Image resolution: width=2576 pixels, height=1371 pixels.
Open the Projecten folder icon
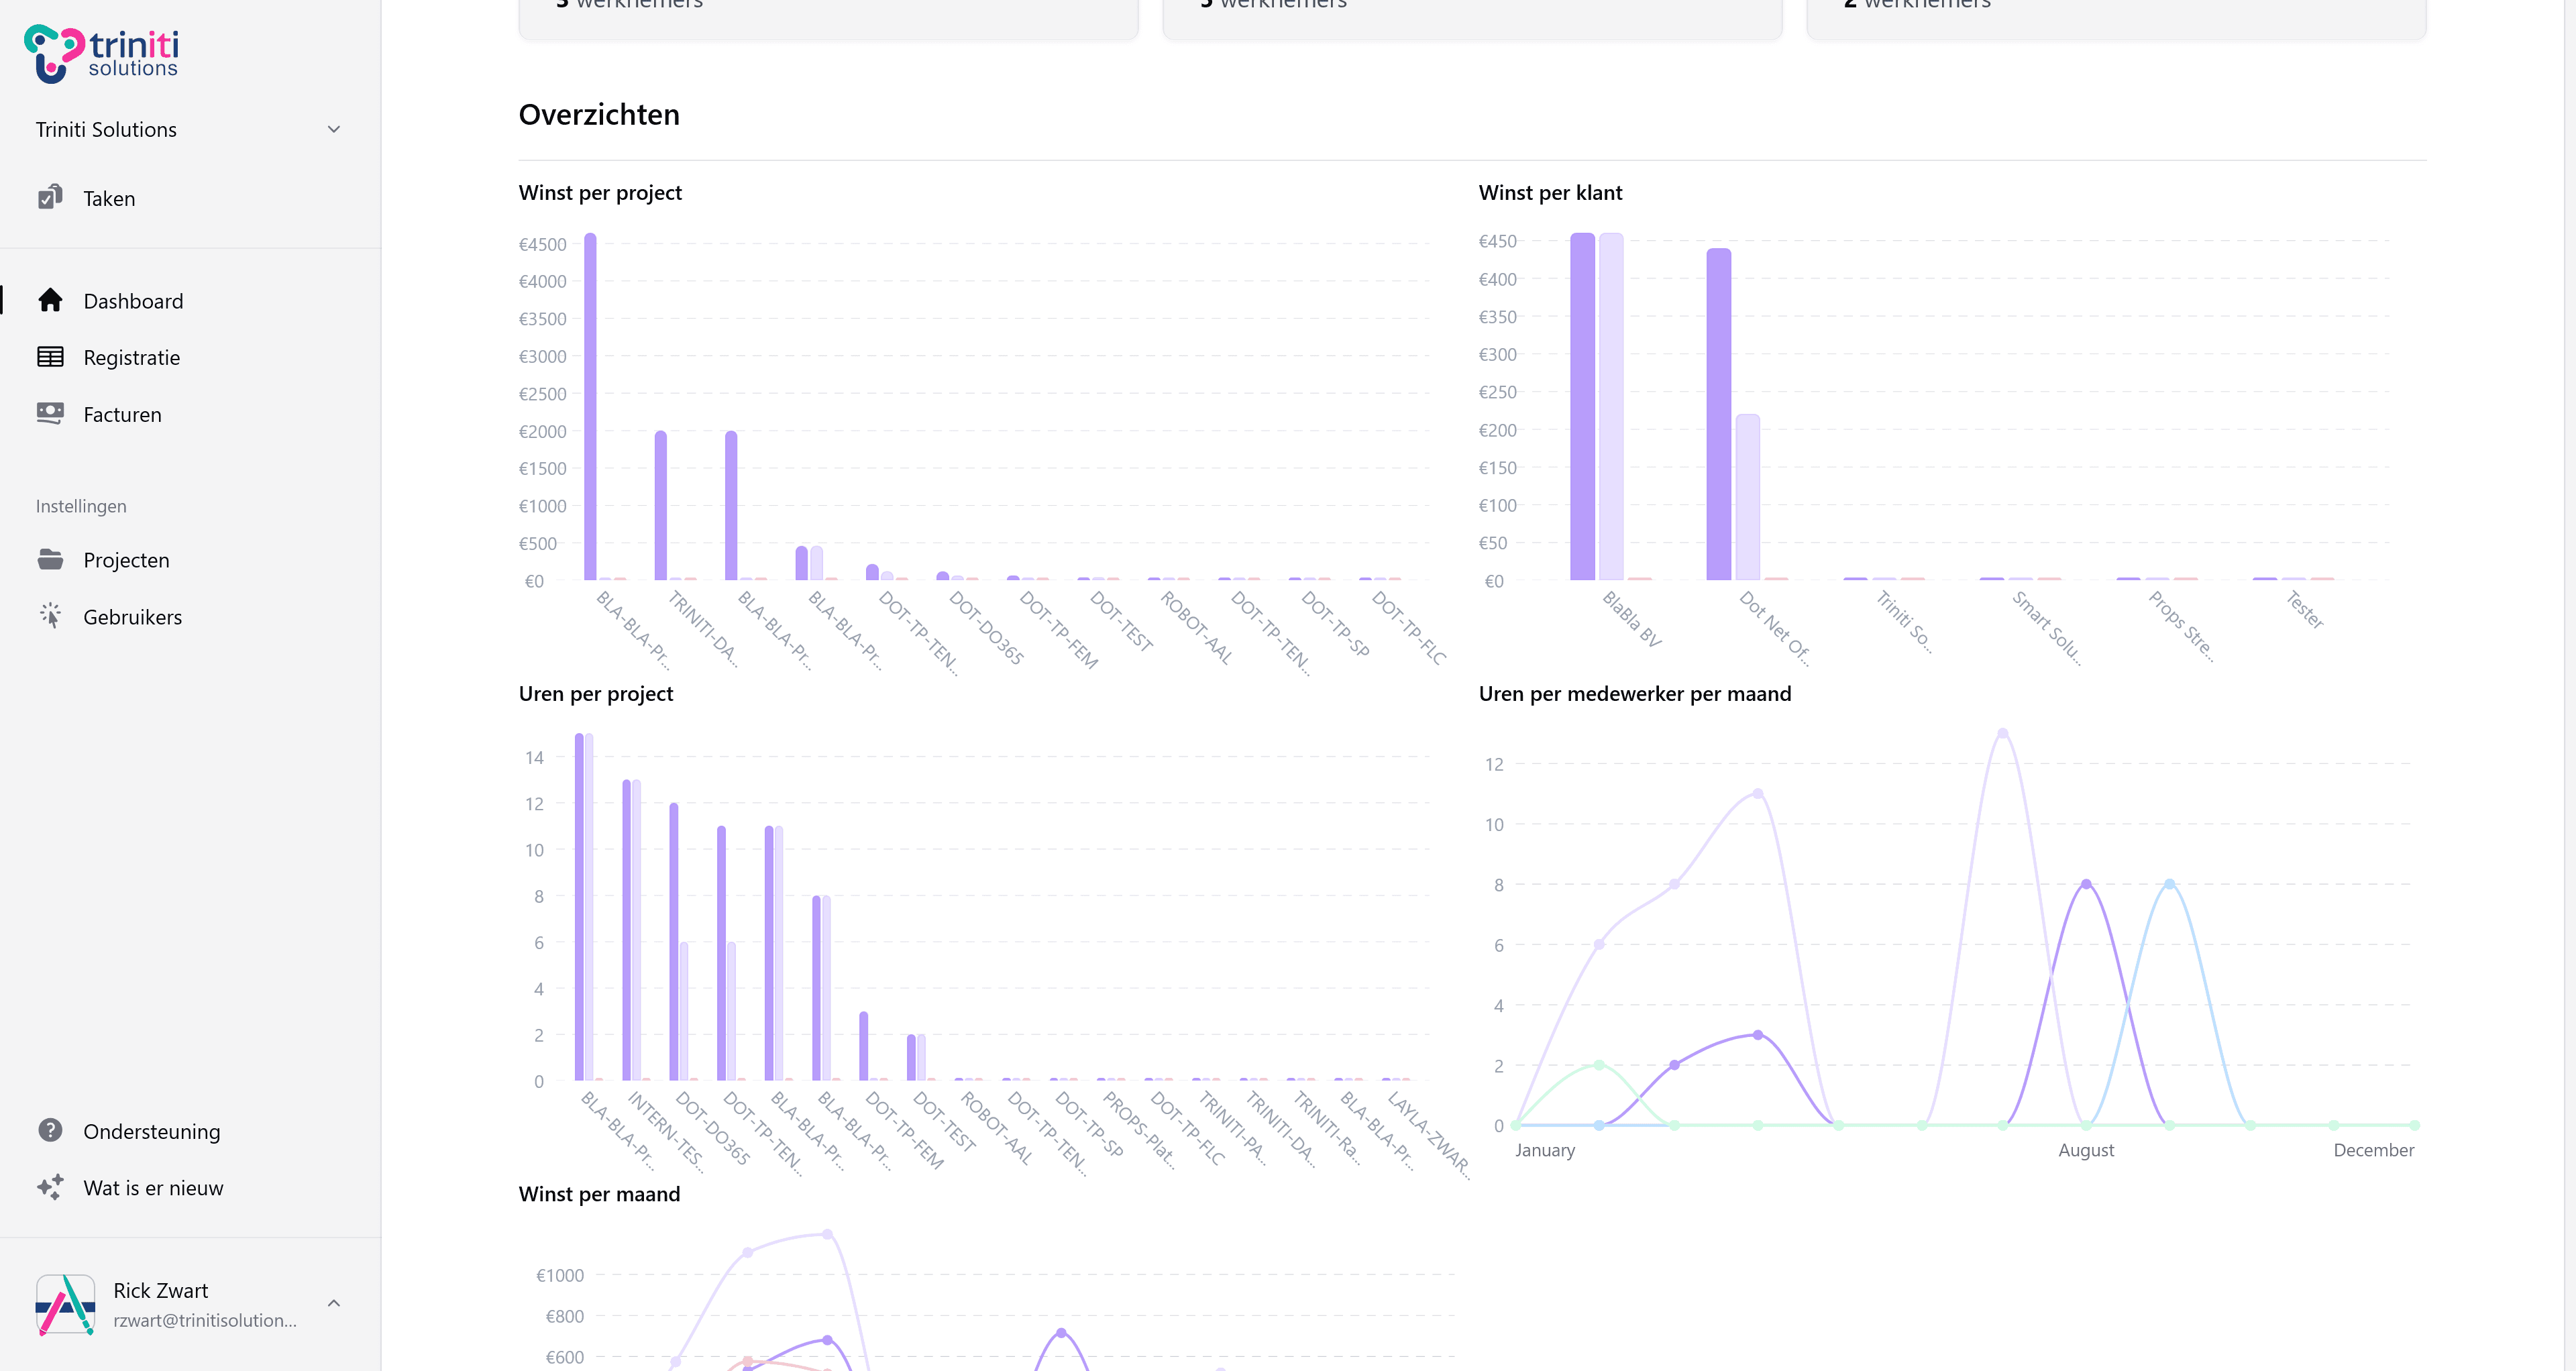(50, 559)
